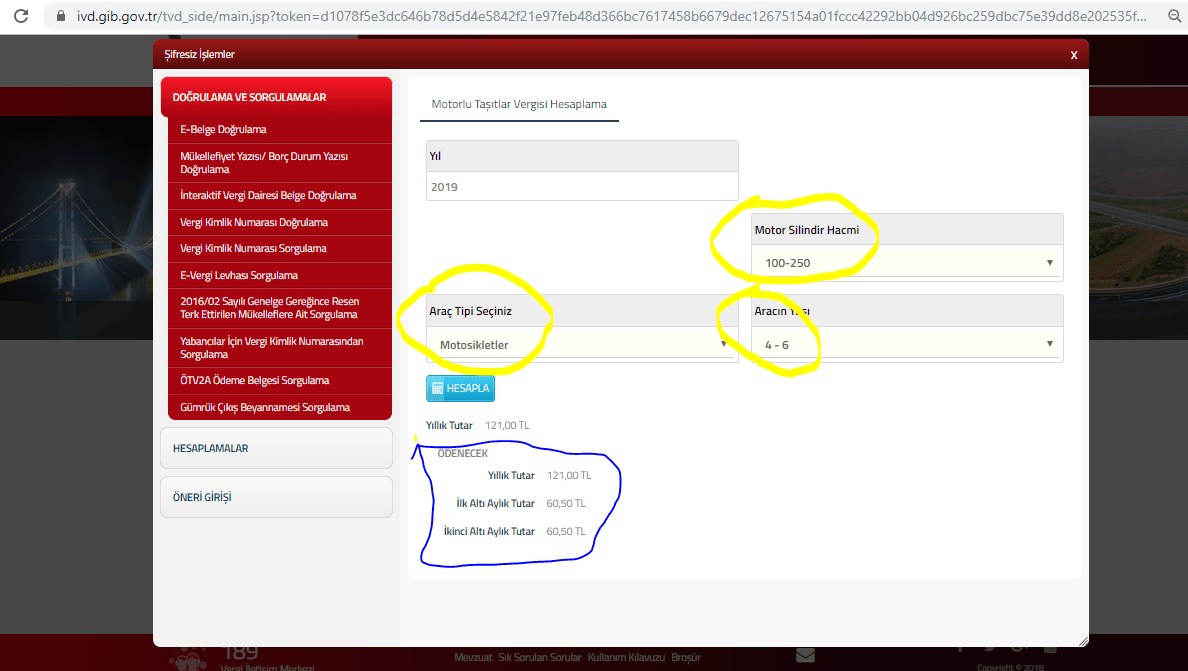Click the dialog resize handle corner
The image size is (1188, 671).
click(1083, 640)
